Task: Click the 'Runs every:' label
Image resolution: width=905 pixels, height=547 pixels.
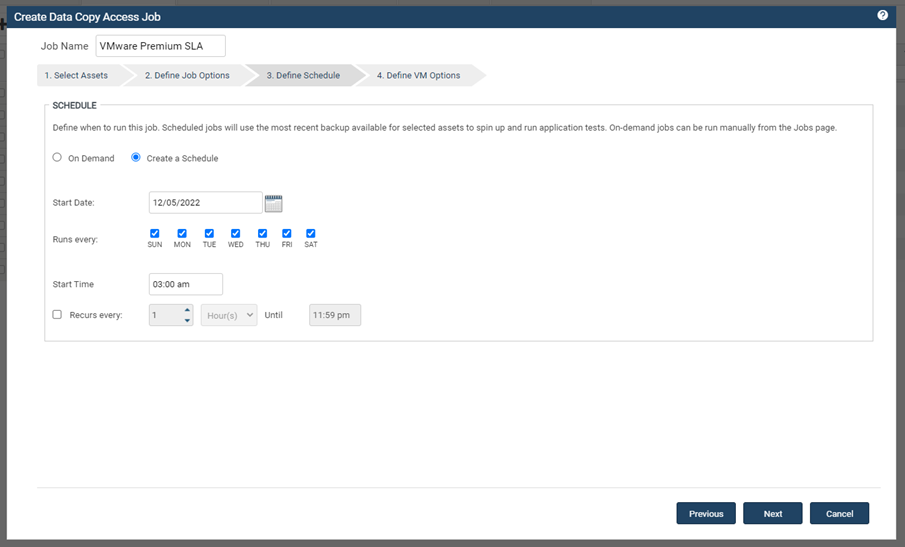Action: click(x=75, y=239)
